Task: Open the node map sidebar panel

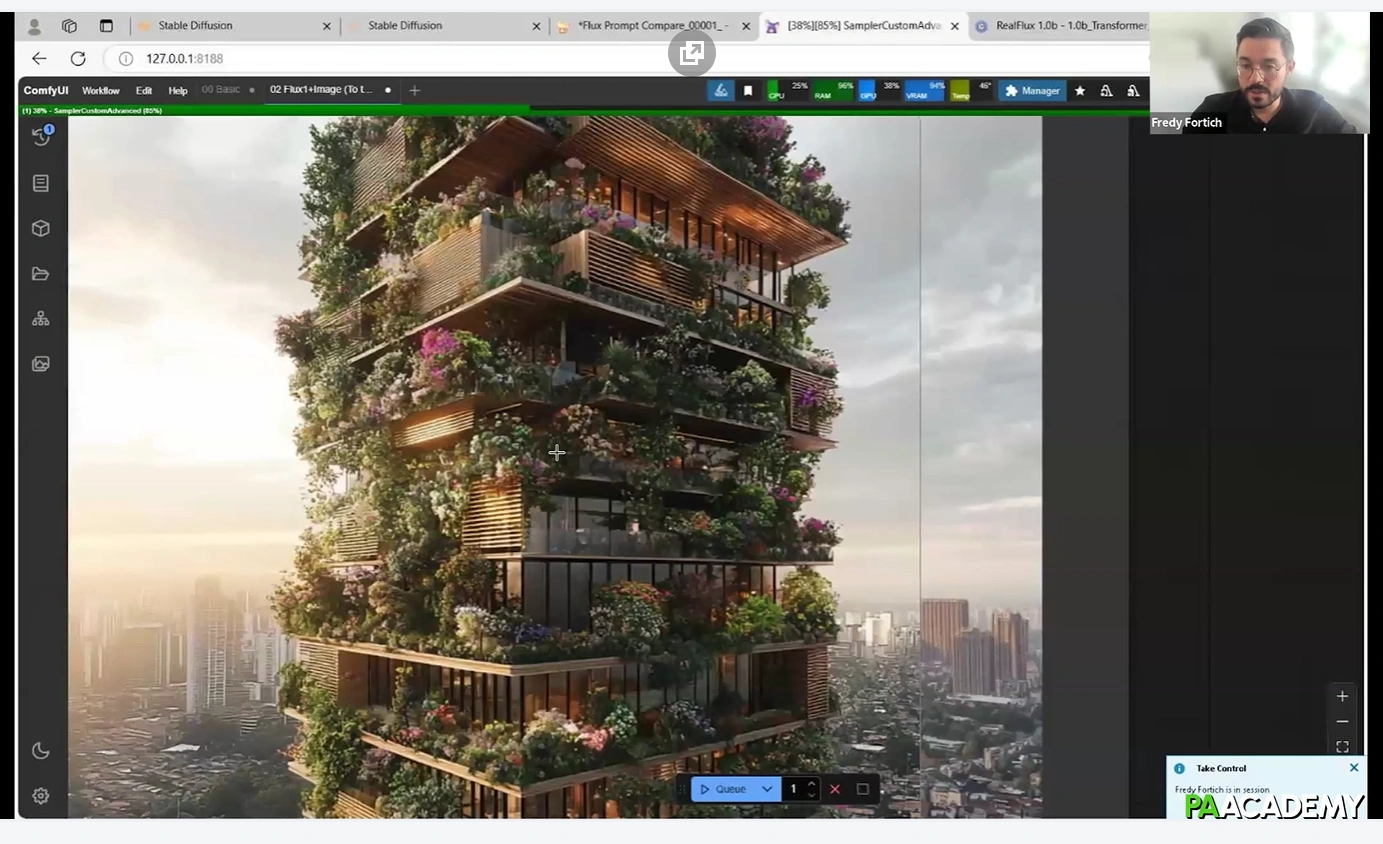Action: pos(40,318)
